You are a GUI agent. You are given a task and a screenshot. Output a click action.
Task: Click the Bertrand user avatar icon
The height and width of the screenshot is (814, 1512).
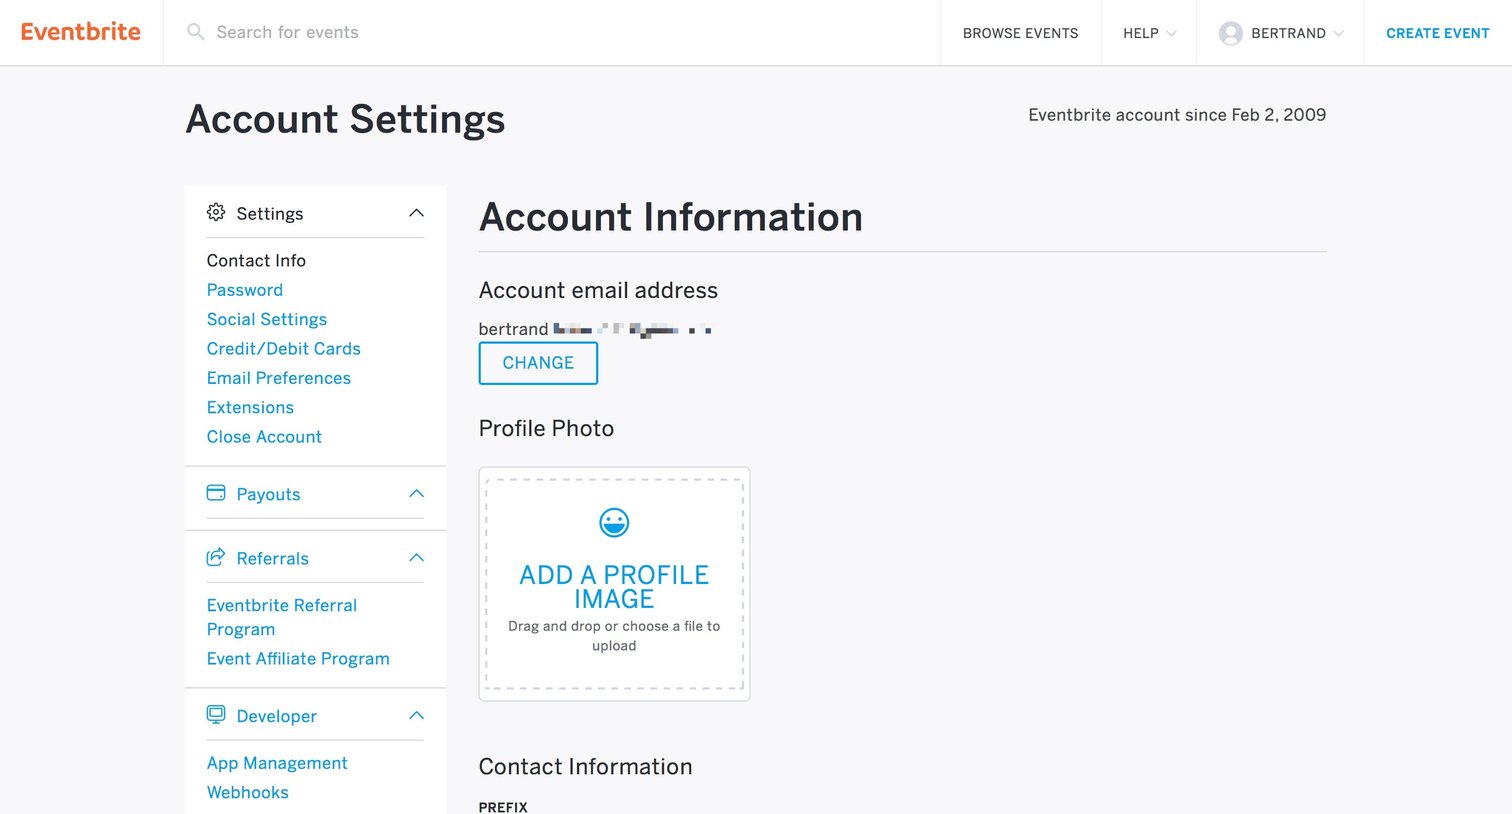point(1231,33)
